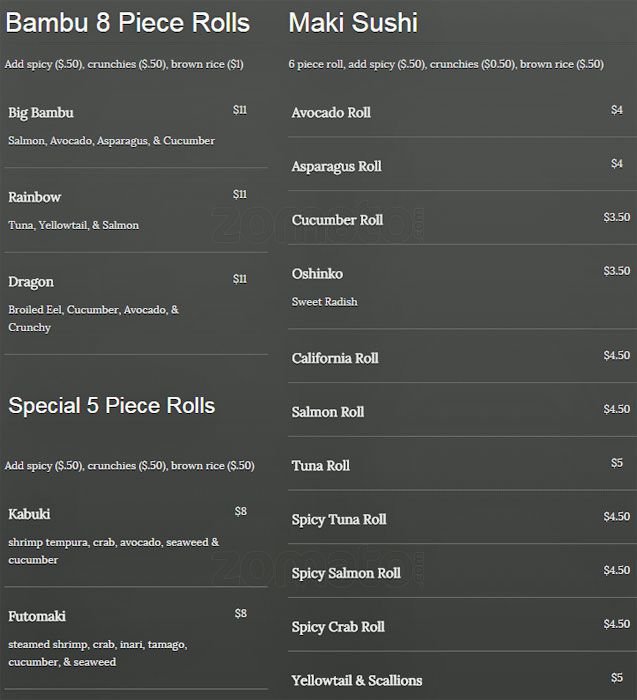The width and height of the screenshot is (637, 700).
Task: Click the Big Bambu roll name
Action: click(x=41, y=113)
